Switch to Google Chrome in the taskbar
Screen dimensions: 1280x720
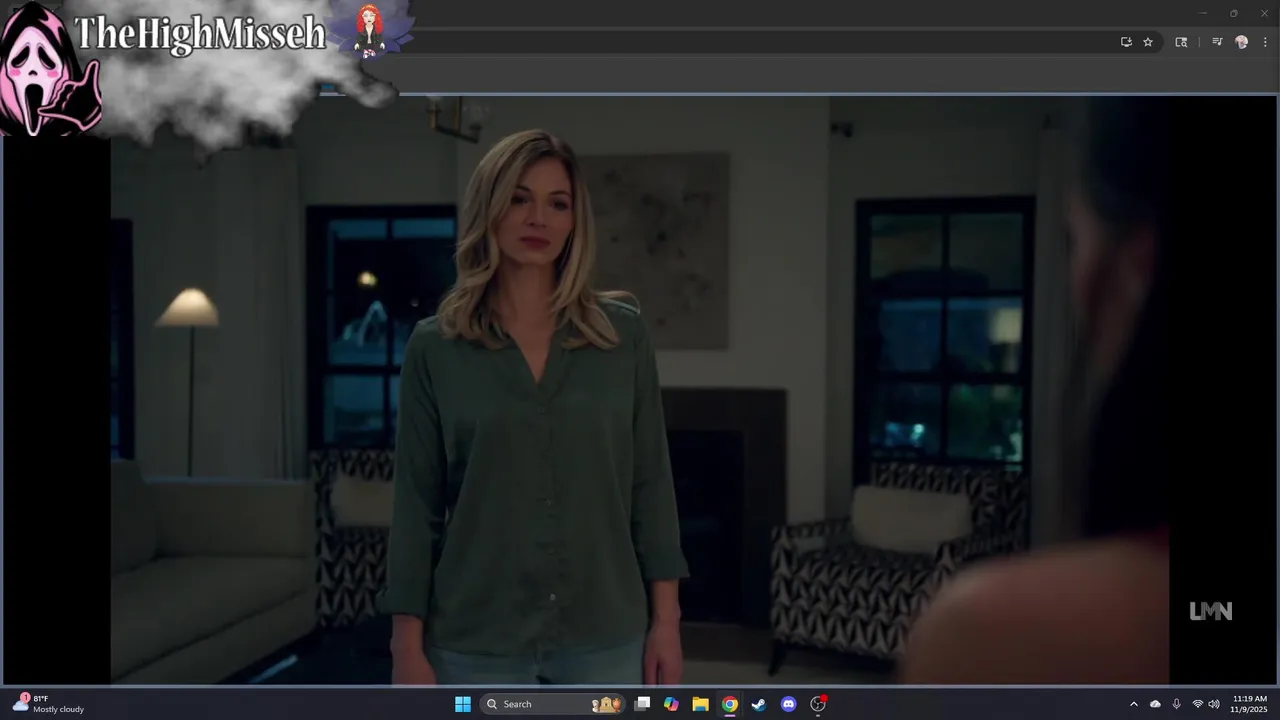click(730, 704)
